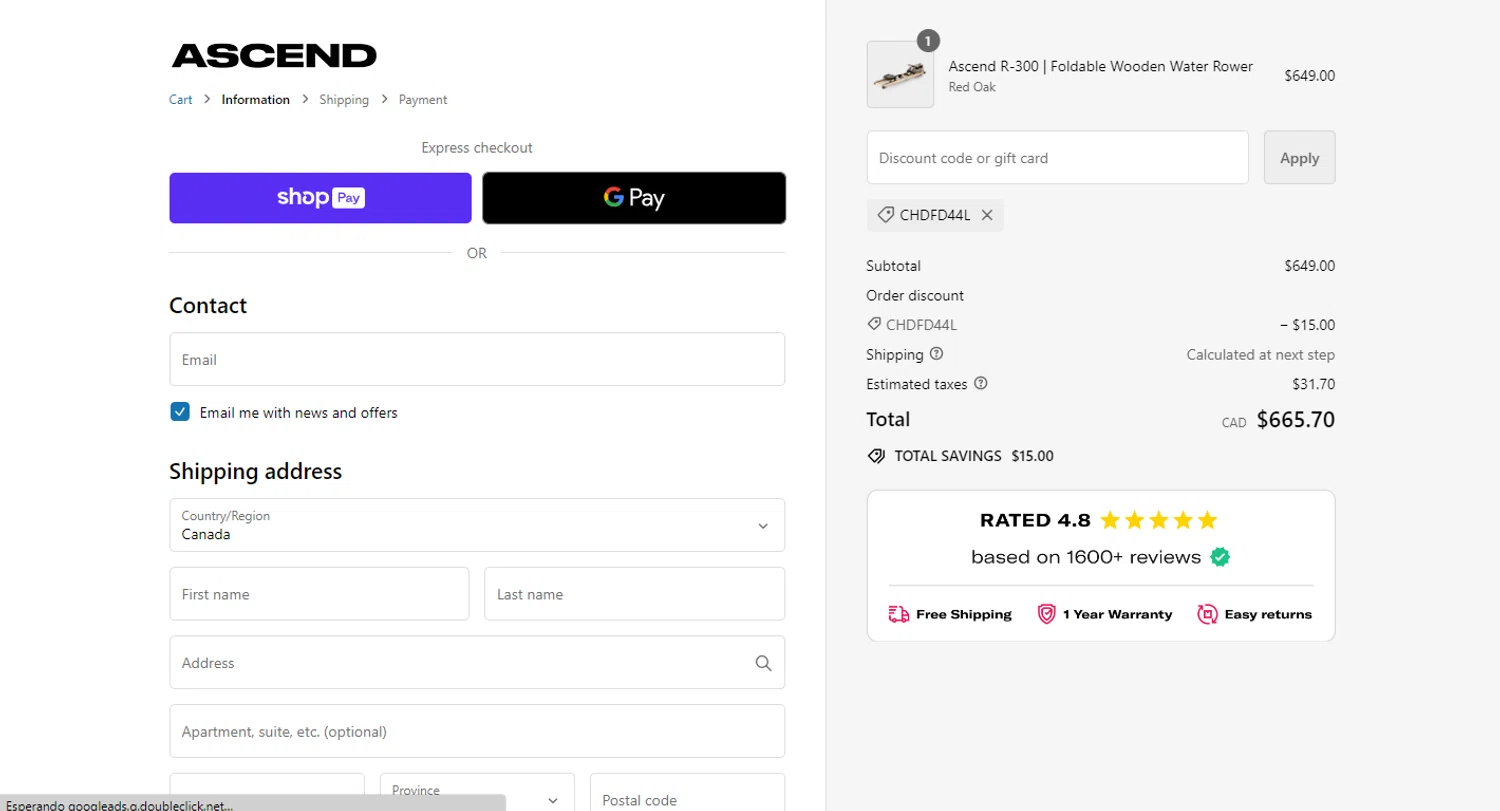Screen dimensions: 1500x811
Task: Go back to Cart breadcrumb
Action: pos(181,100)
